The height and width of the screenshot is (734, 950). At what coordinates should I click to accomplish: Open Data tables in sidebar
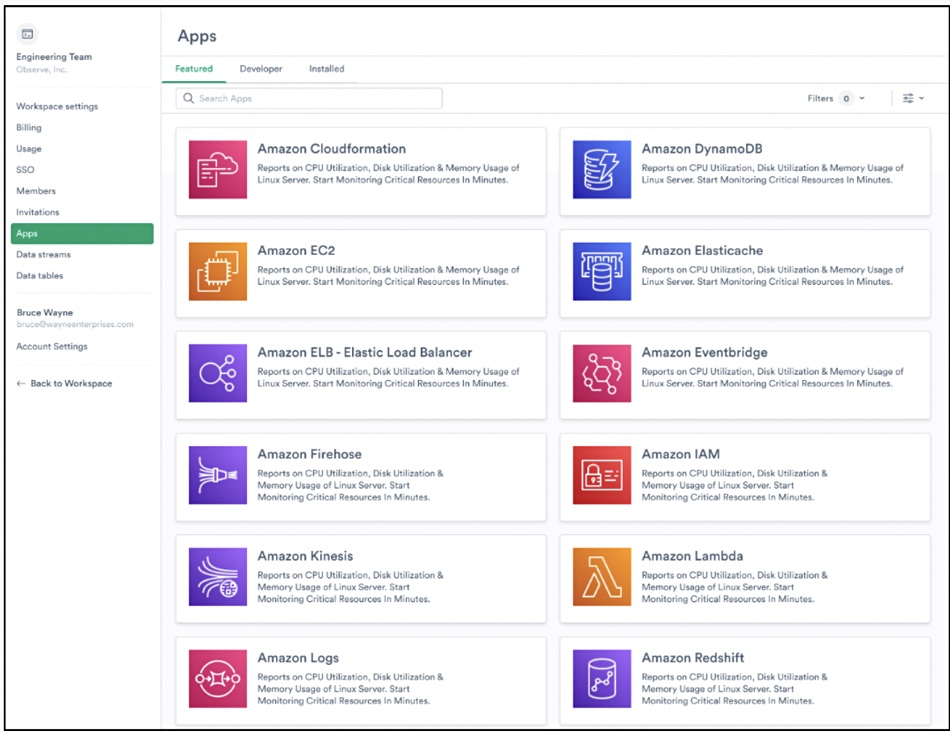[39, 276]
